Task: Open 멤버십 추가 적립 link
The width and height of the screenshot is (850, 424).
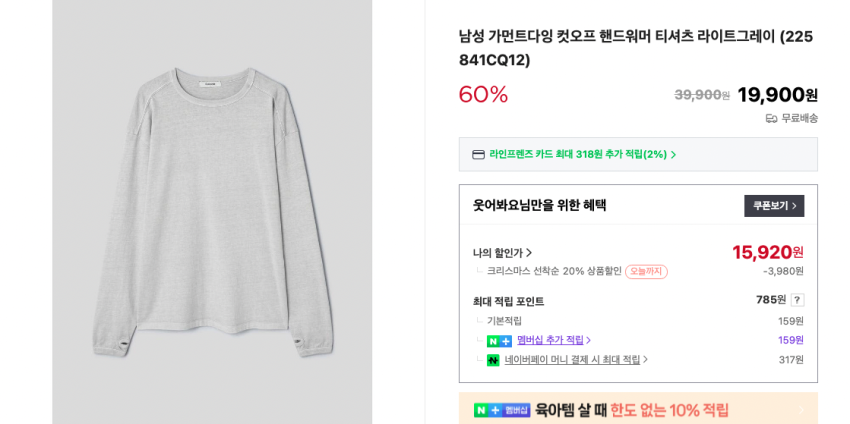Action: [x=550, y=340]
